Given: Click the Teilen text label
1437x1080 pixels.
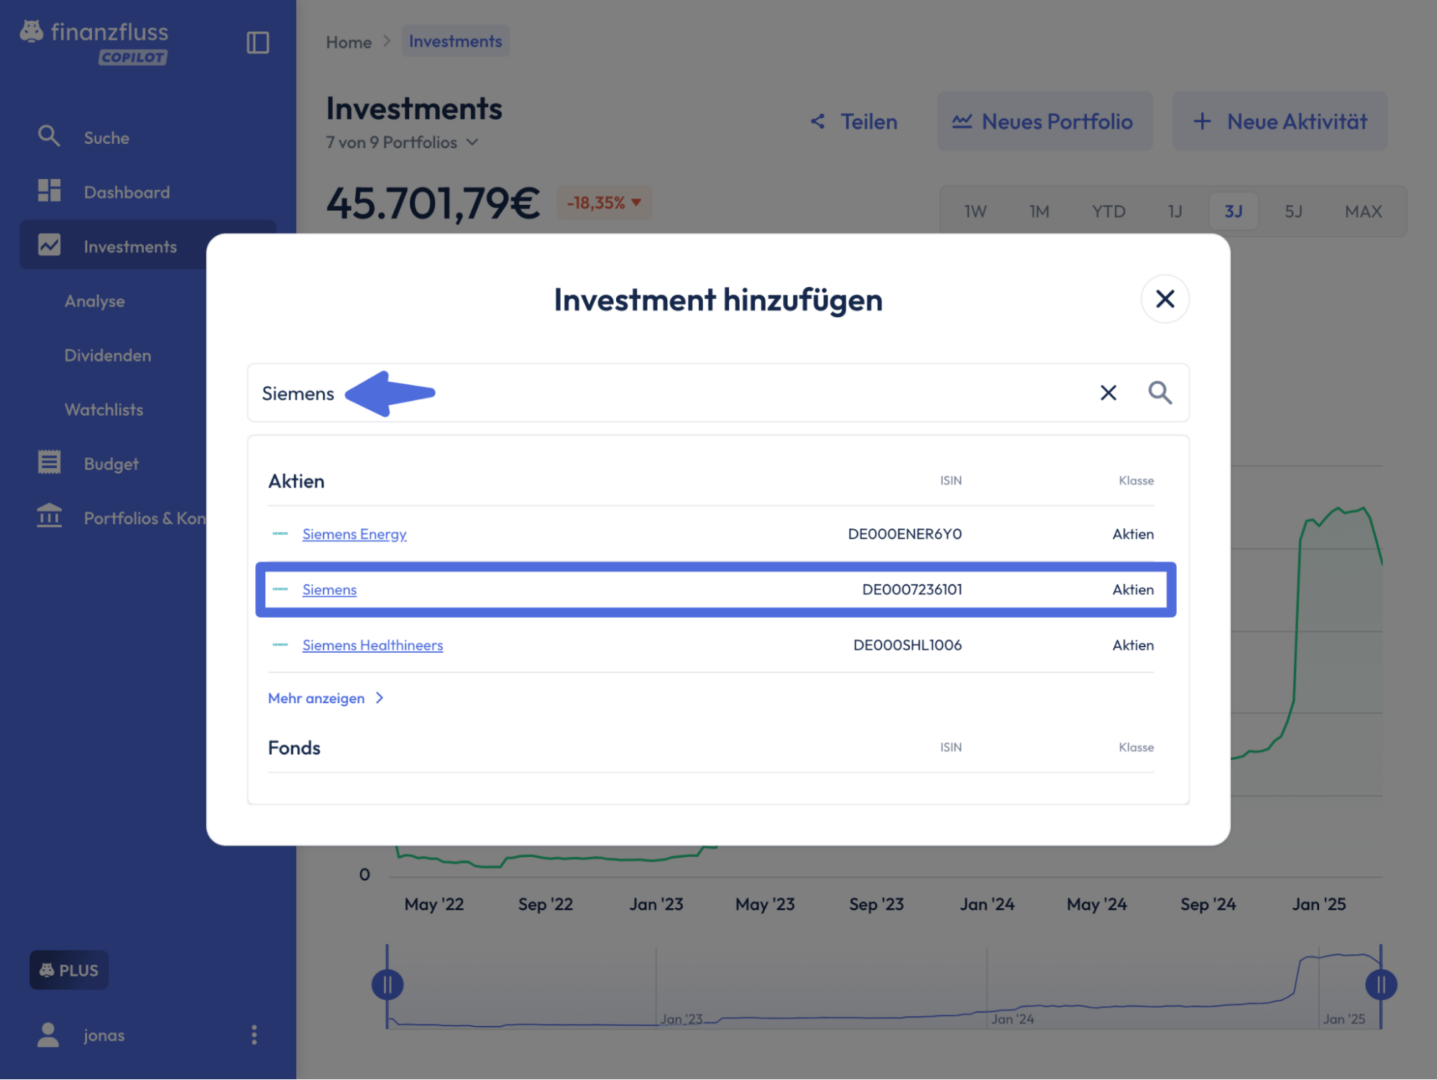Looking at the screenshot, I should point(869,121).
